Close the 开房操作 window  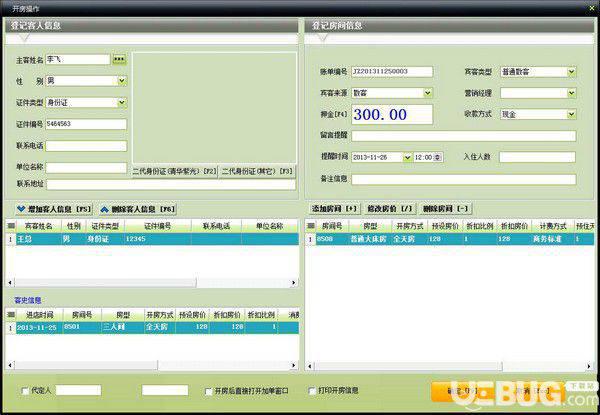[x=594, y=7]
